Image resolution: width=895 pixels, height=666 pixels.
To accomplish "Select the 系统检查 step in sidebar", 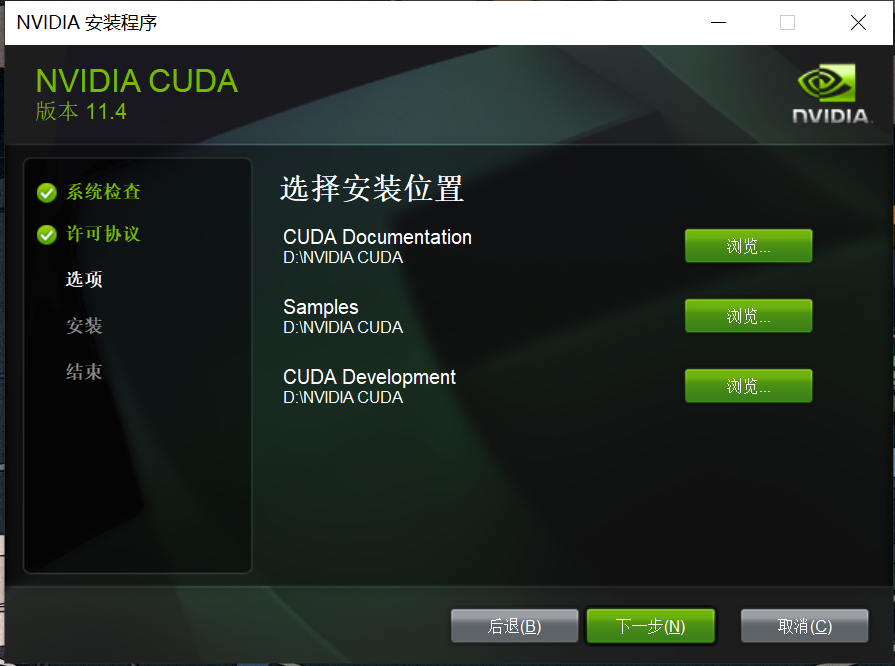I will coord(103,192).
